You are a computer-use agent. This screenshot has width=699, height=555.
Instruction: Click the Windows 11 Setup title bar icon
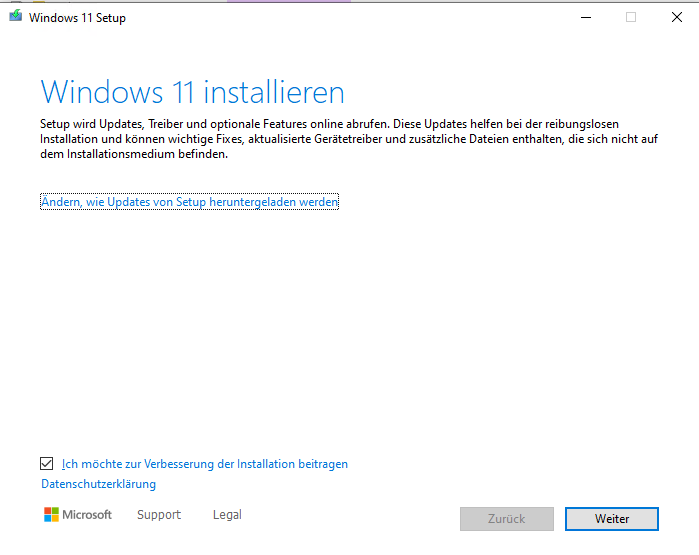coord(15,17)
